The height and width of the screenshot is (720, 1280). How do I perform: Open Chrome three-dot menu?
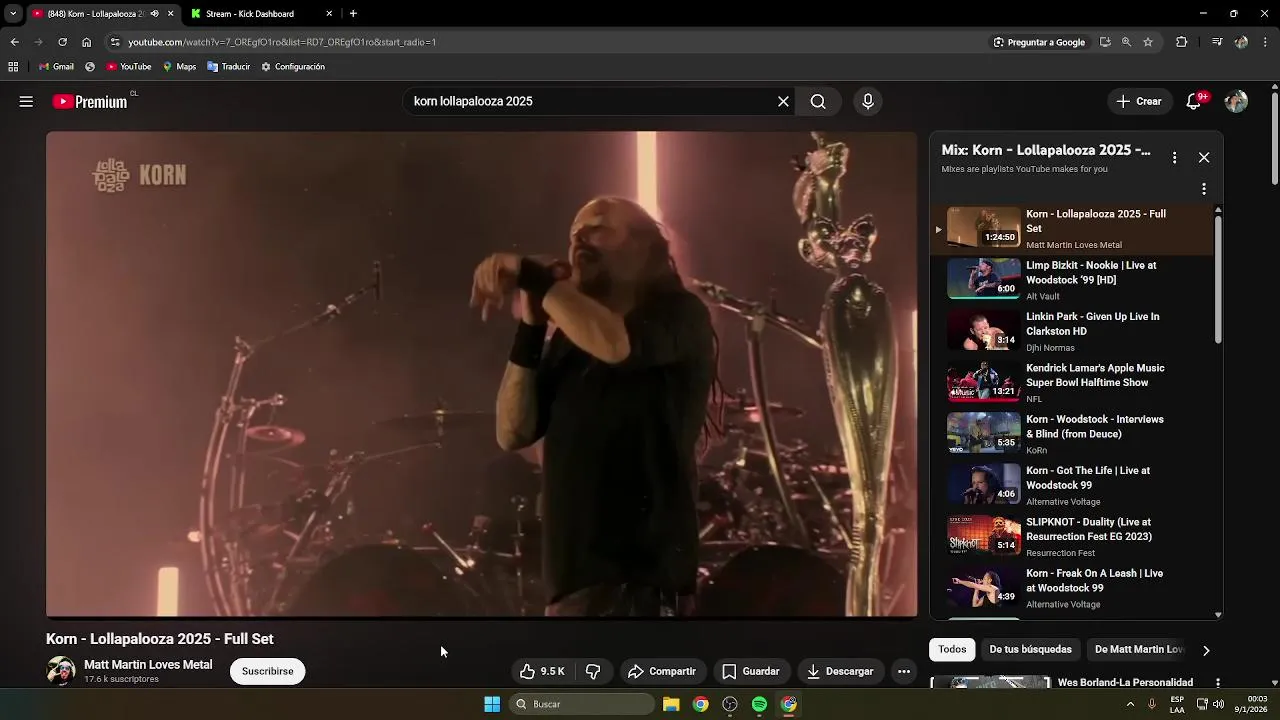click(1265, 42)
